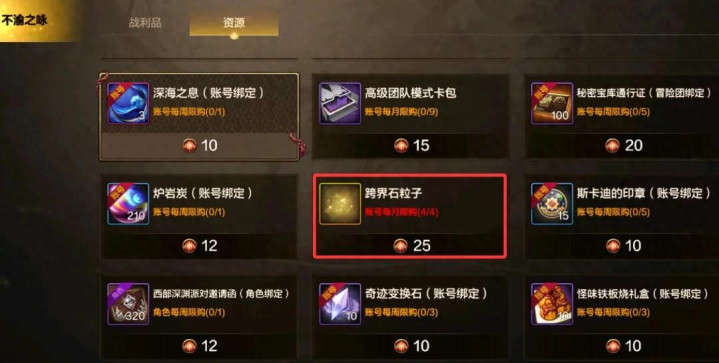Select the 炉岩炭 item icon
This screenshot has width=719, height=363.
click(128, 204)
